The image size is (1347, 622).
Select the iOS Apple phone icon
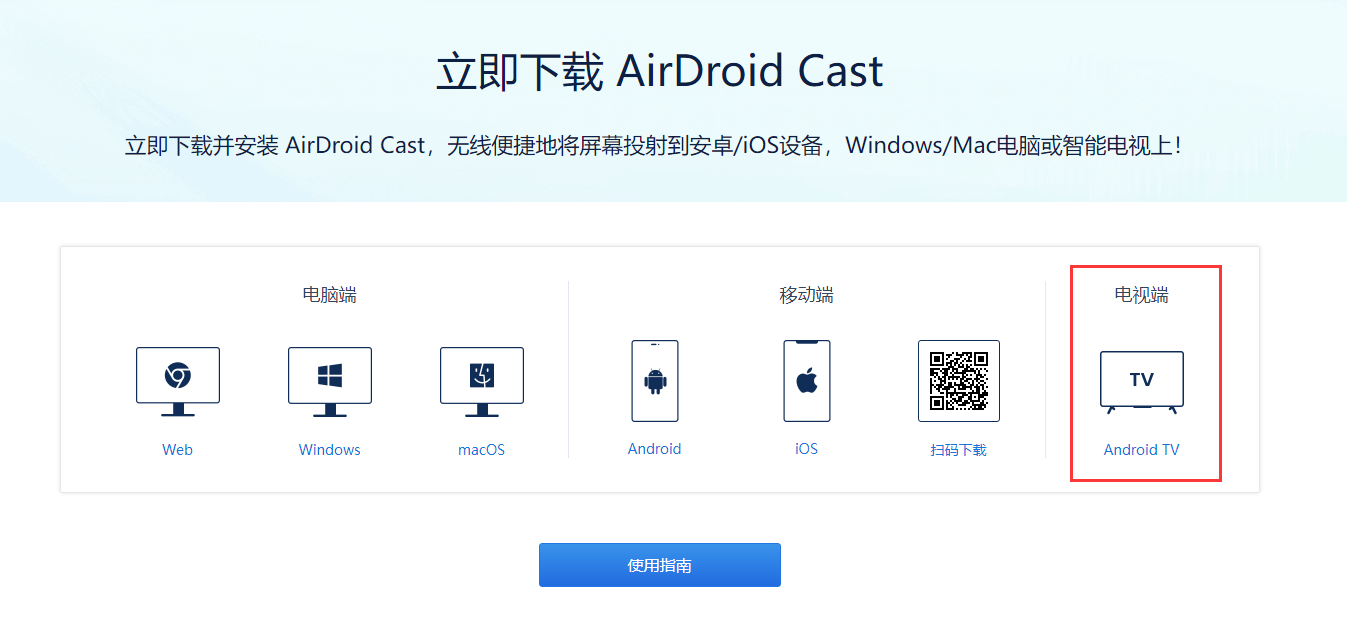coord(807,381)
